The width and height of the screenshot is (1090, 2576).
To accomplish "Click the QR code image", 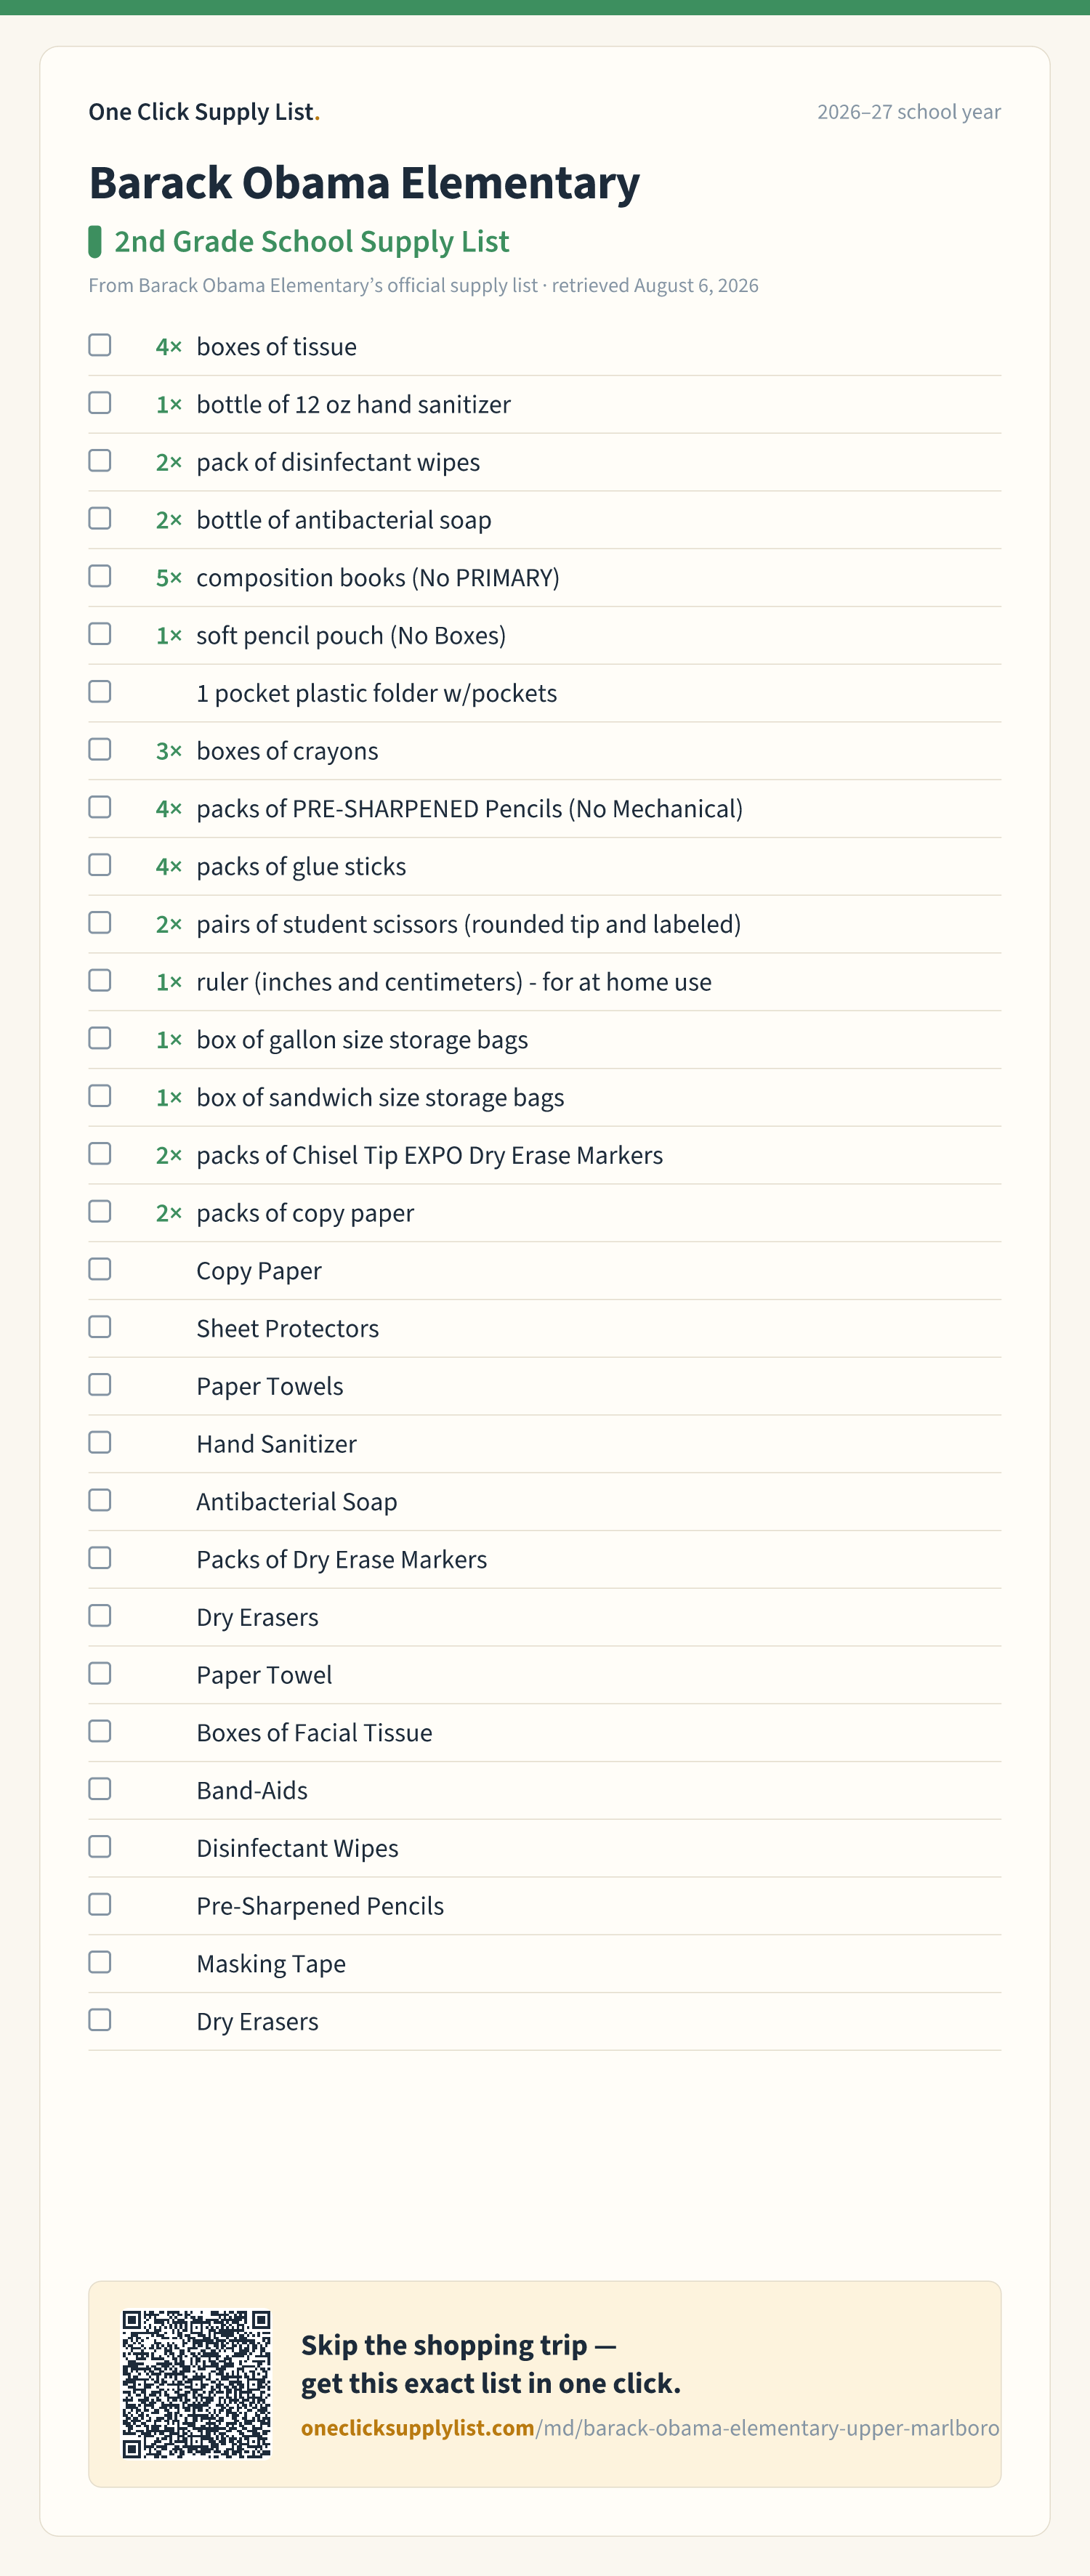I will [x=196, y=2384].
